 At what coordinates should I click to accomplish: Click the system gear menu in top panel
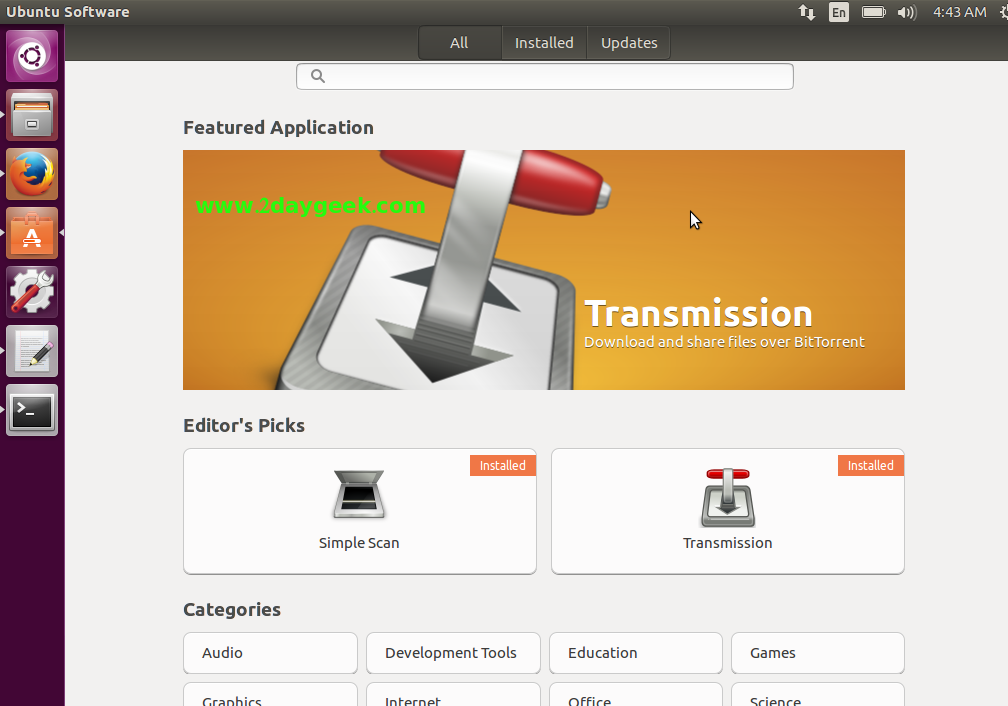tap(1004, 12)
